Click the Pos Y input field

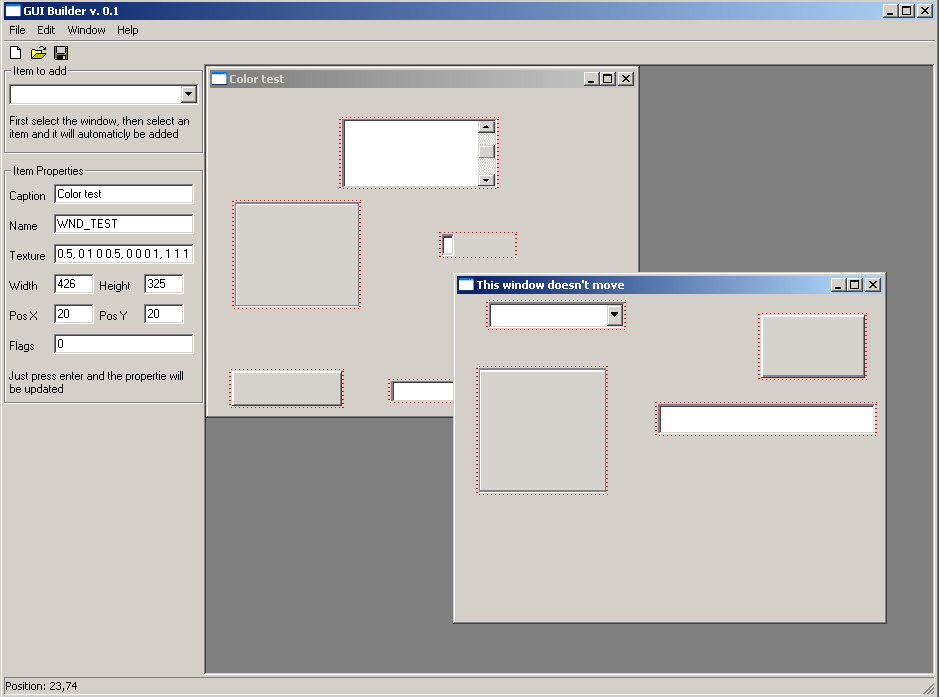tap(163, 314)
